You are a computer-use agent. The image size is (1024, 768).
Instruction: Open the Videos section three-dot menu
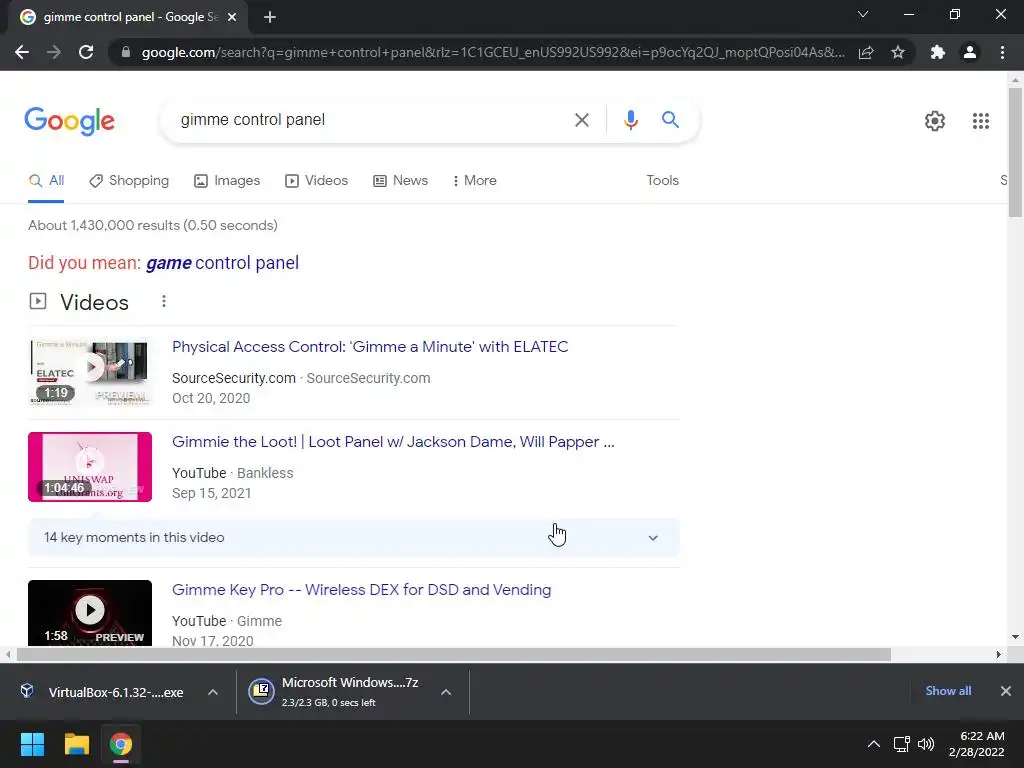164,301
